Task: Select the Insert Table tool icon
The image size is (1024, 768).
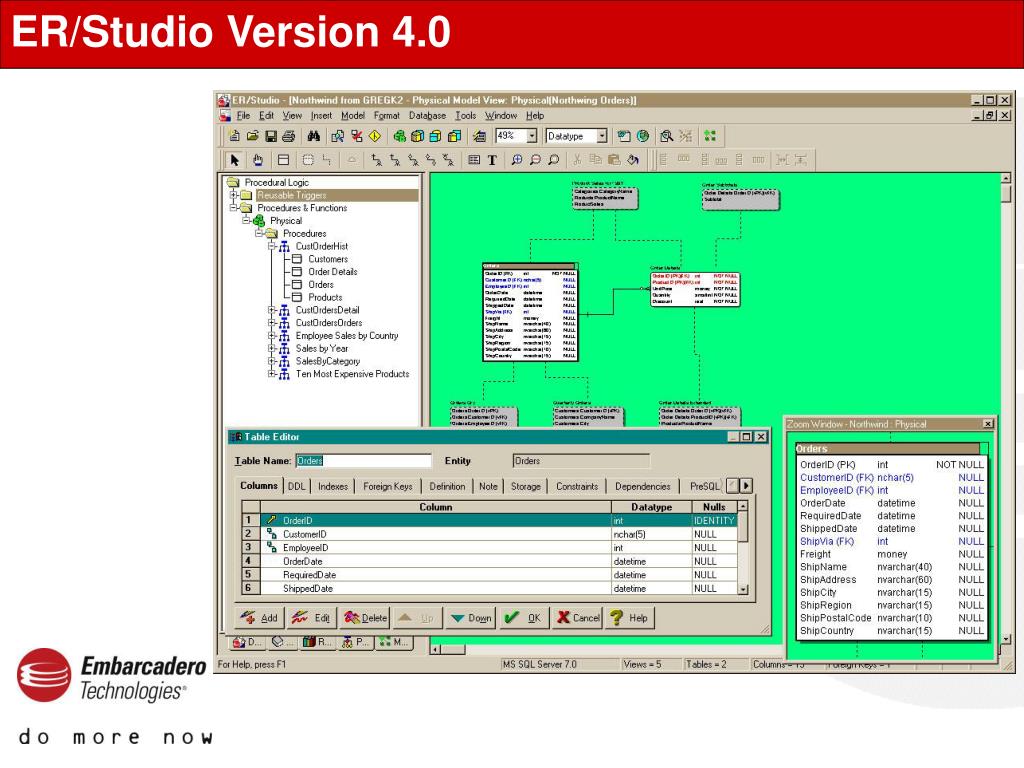Action: coord(283,160)
